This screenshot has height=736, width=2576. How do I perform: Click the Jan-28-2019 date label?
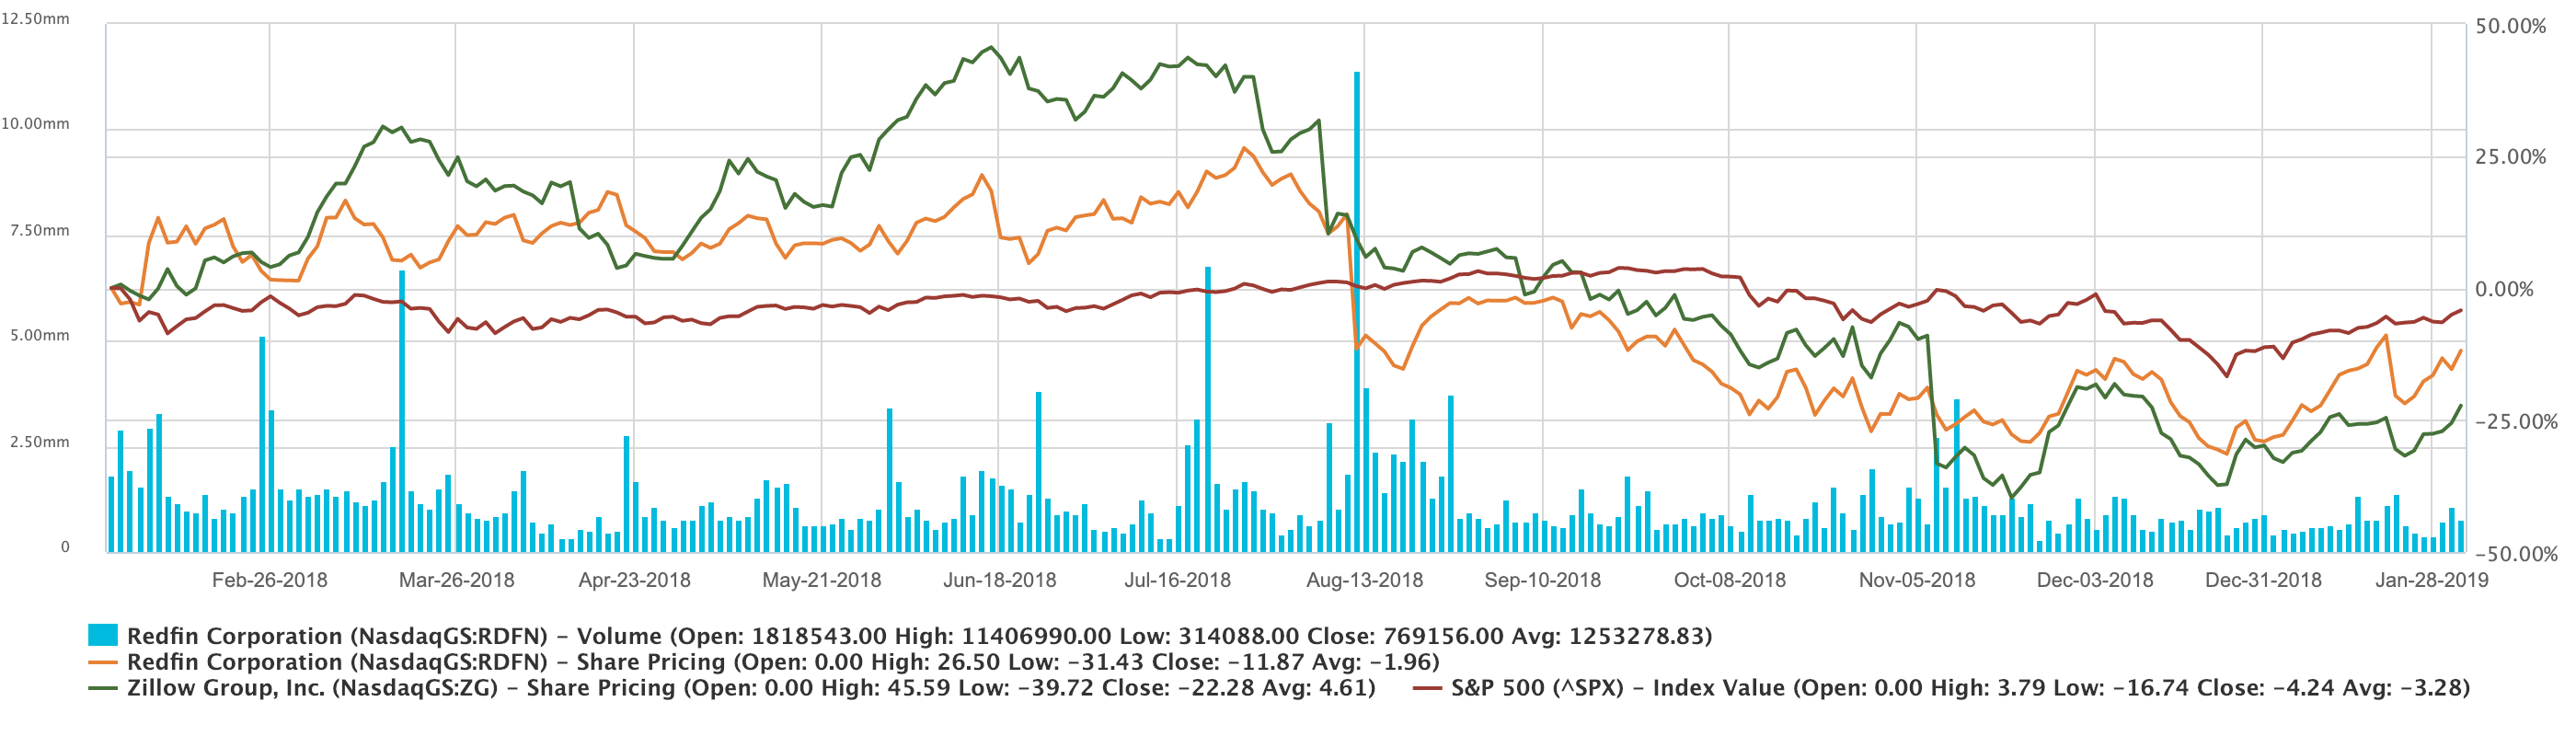(x=2431, y=580)
